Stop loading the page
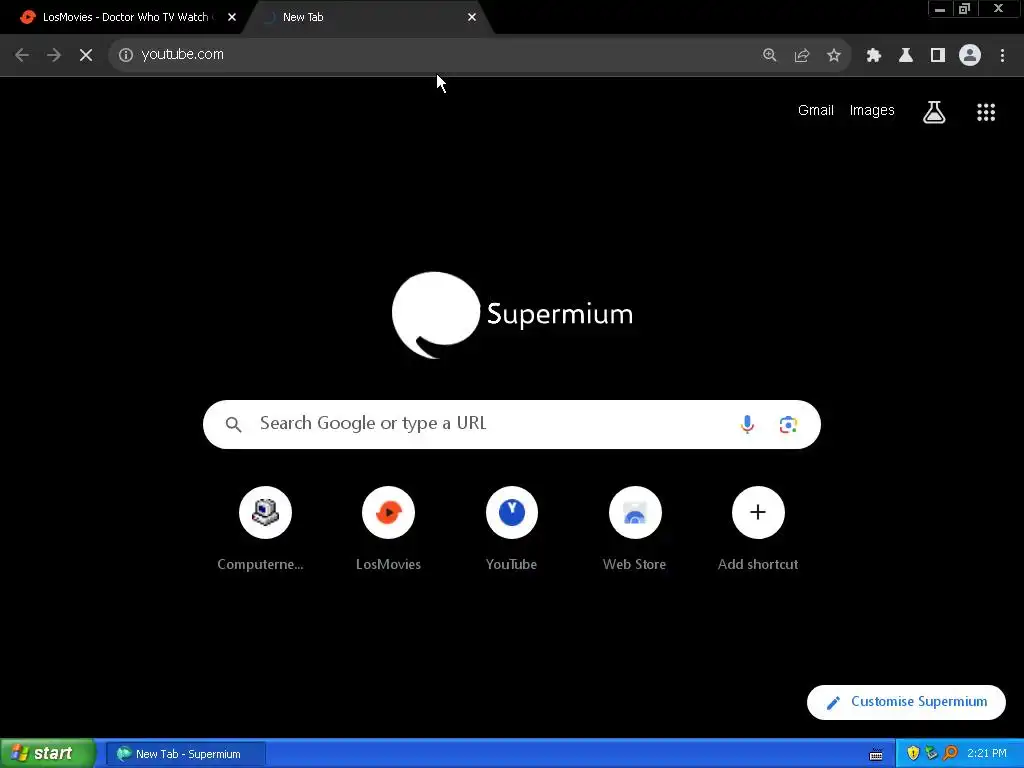 [x=86, y=55]
